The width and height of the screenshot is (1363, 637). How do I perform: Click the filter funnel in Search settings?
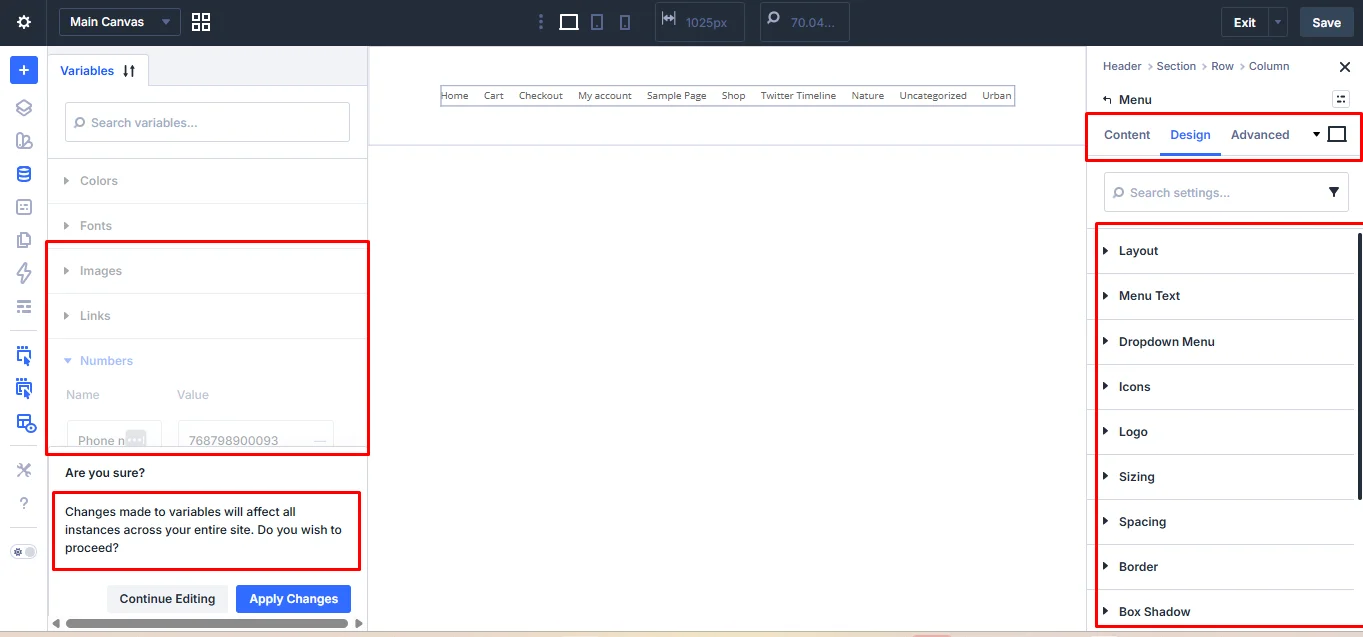click(x=1334, y=192)
